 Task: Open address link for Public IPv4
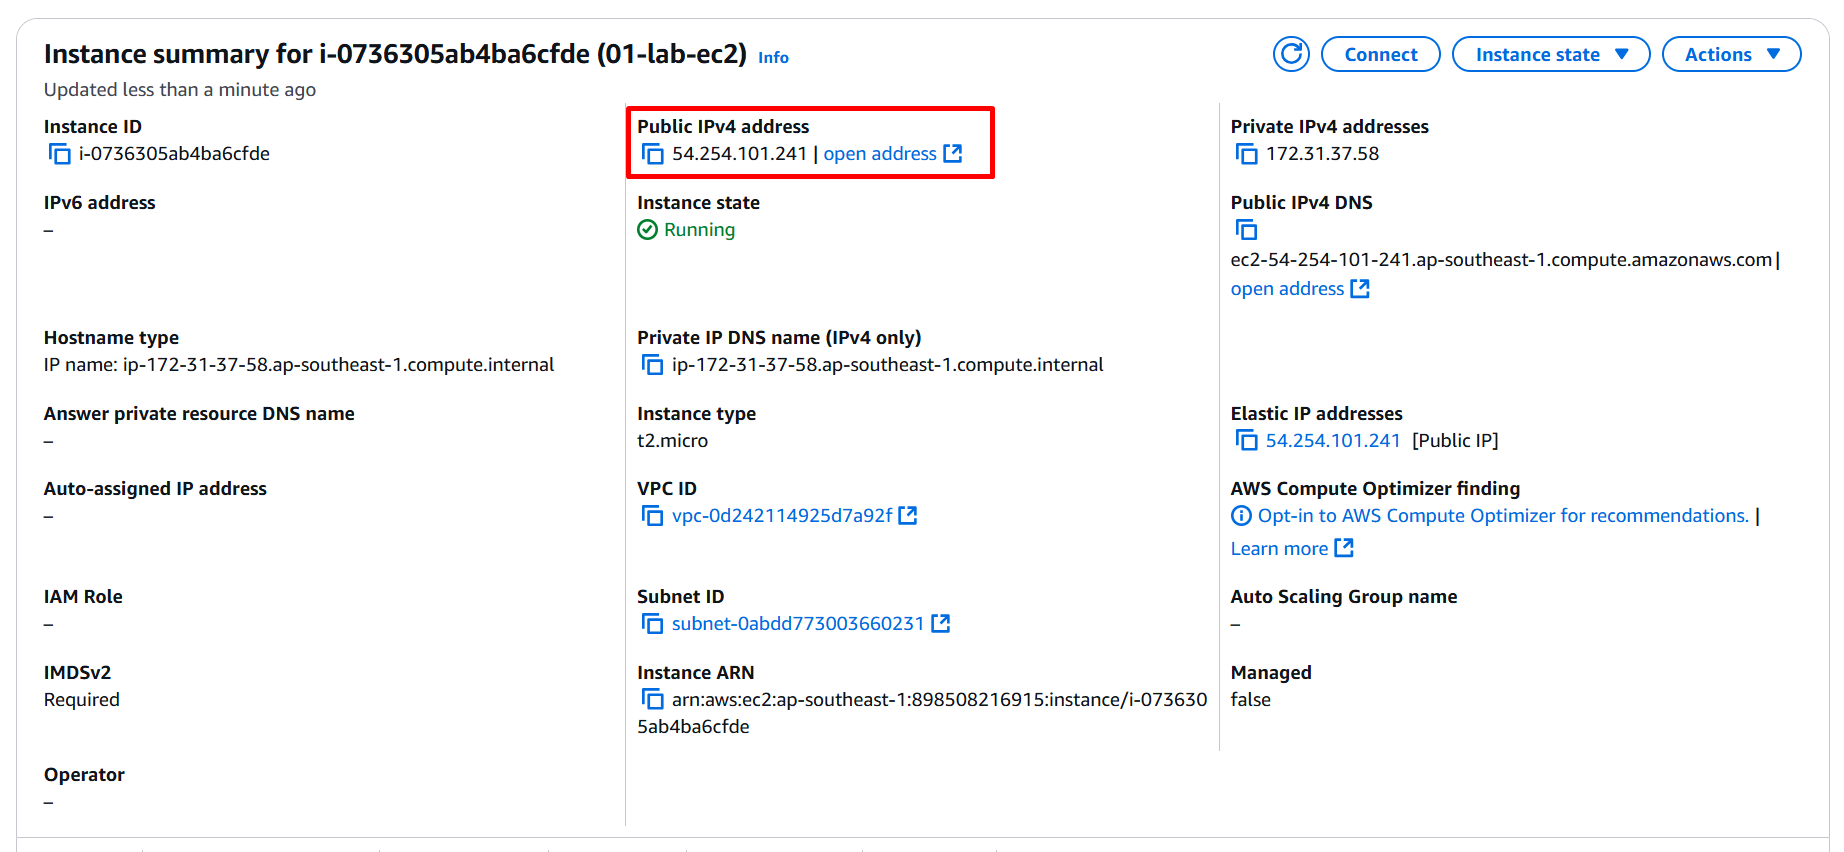(x=892, y=154)
